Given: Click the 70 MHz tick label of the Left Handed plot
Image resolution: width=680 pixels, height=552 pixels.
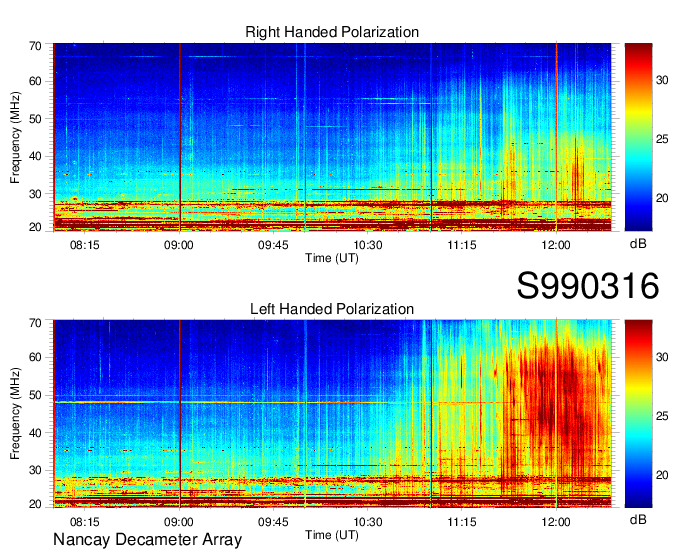Looking at the screenshot, I should (35, 323).
